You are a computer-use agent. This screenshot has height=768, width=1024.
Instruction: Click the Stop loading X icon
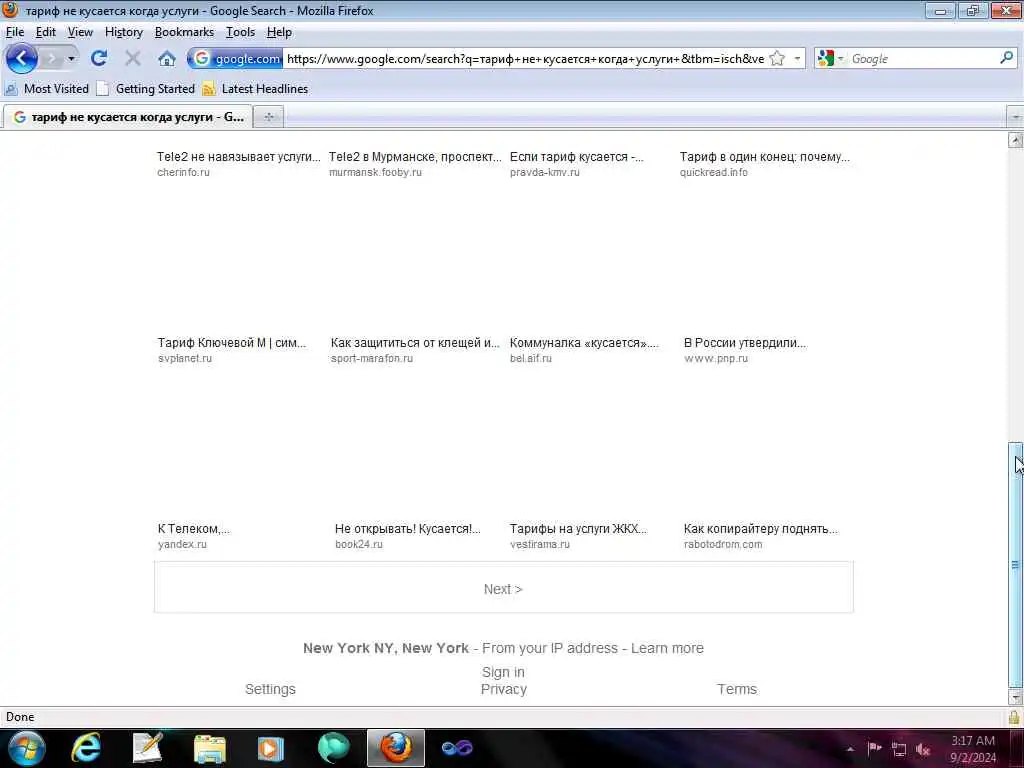(x=133, y=59)
